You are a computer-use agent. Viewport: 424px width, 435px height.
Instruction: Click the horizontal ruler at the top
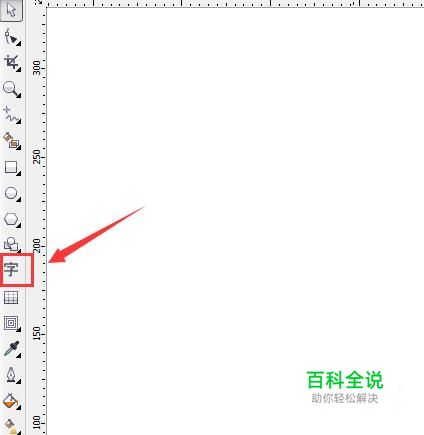tap(233, 3)
